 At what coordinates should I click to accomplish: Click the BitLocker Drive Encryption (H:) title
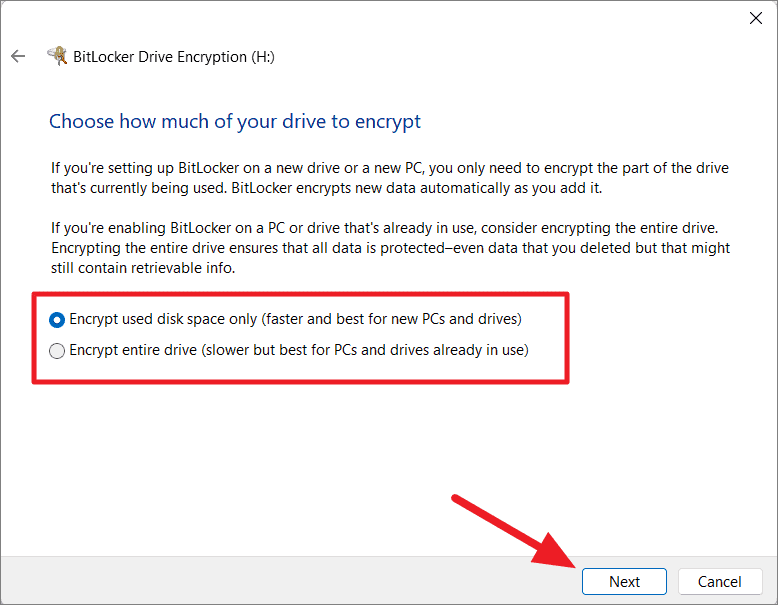point(174,57)
